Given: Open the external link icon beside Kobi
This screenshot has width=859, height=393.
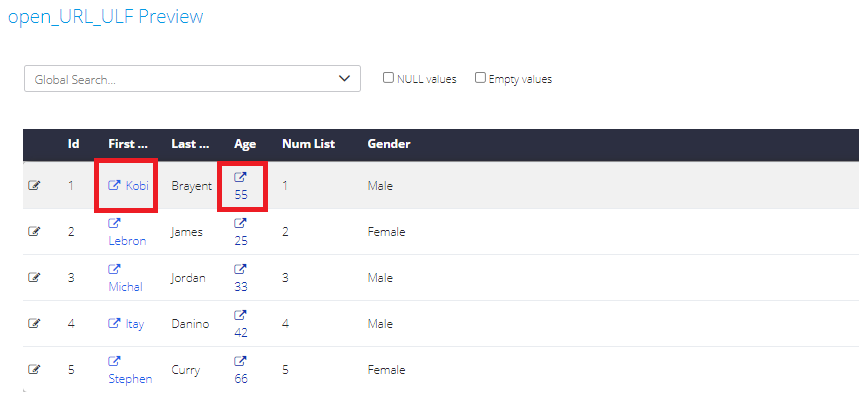Looking at the screenshot, I should click(114, 185).
